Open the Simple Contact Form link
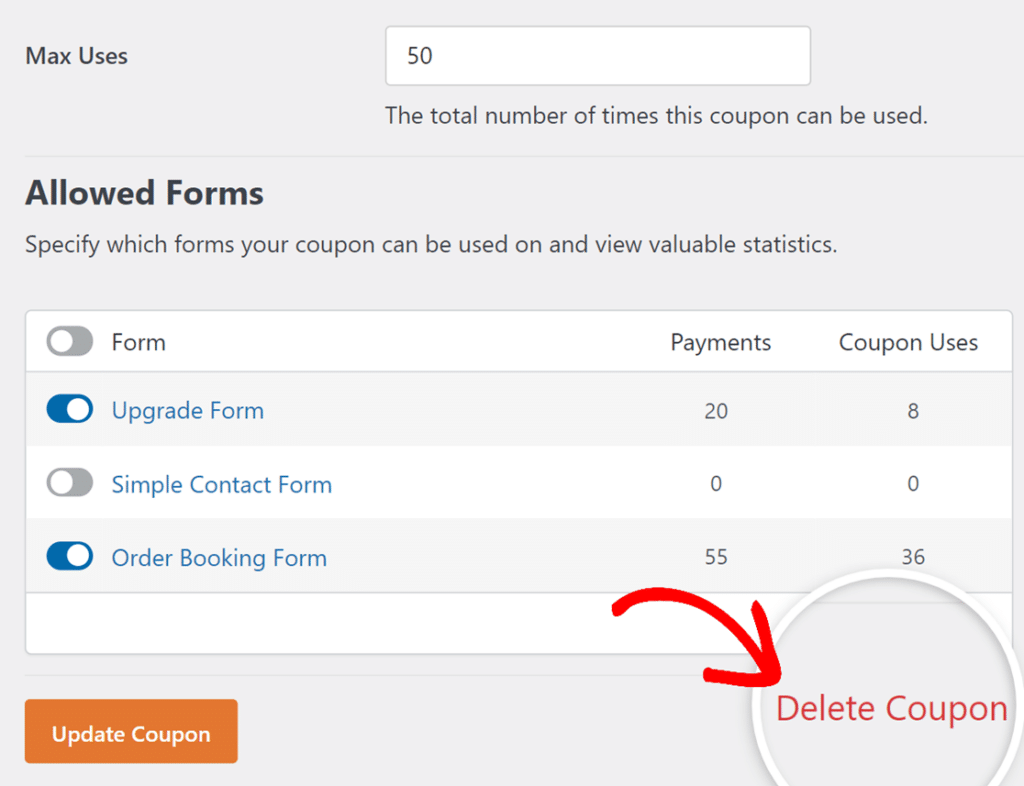This screenshot has height=786, width=1024. pyautogui.click(x=221, y=484)
